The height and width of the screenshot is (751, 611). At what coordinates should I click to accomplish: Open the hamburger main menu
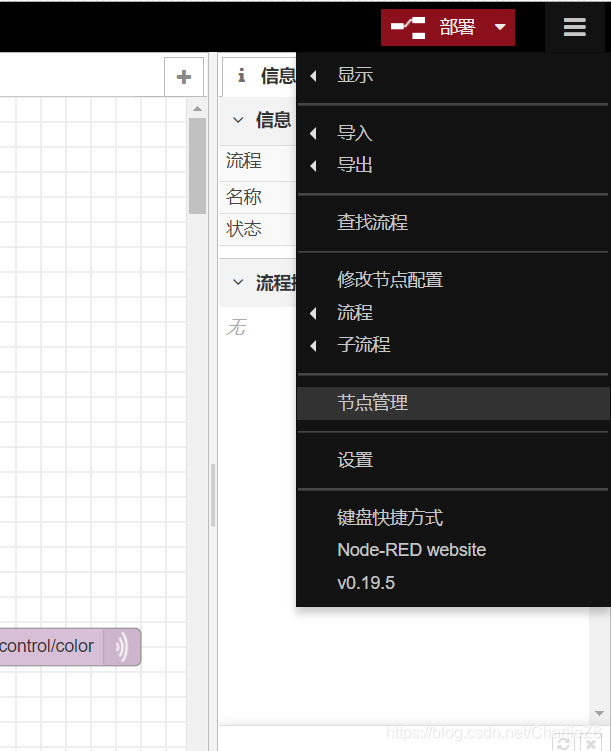point(575,27)
